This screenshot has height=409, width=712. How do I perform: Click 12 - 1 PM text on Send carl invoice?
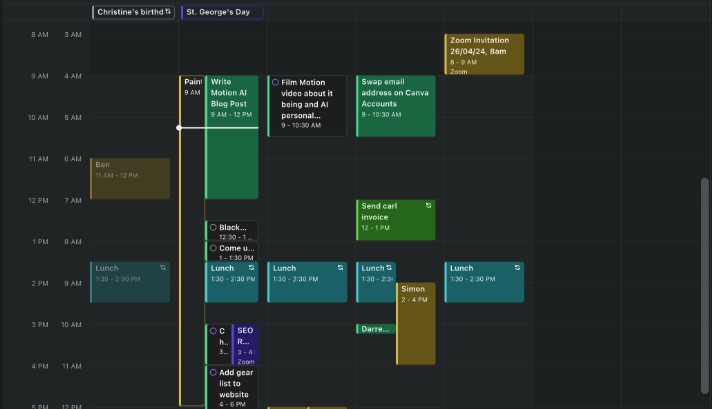coord(376,228)
